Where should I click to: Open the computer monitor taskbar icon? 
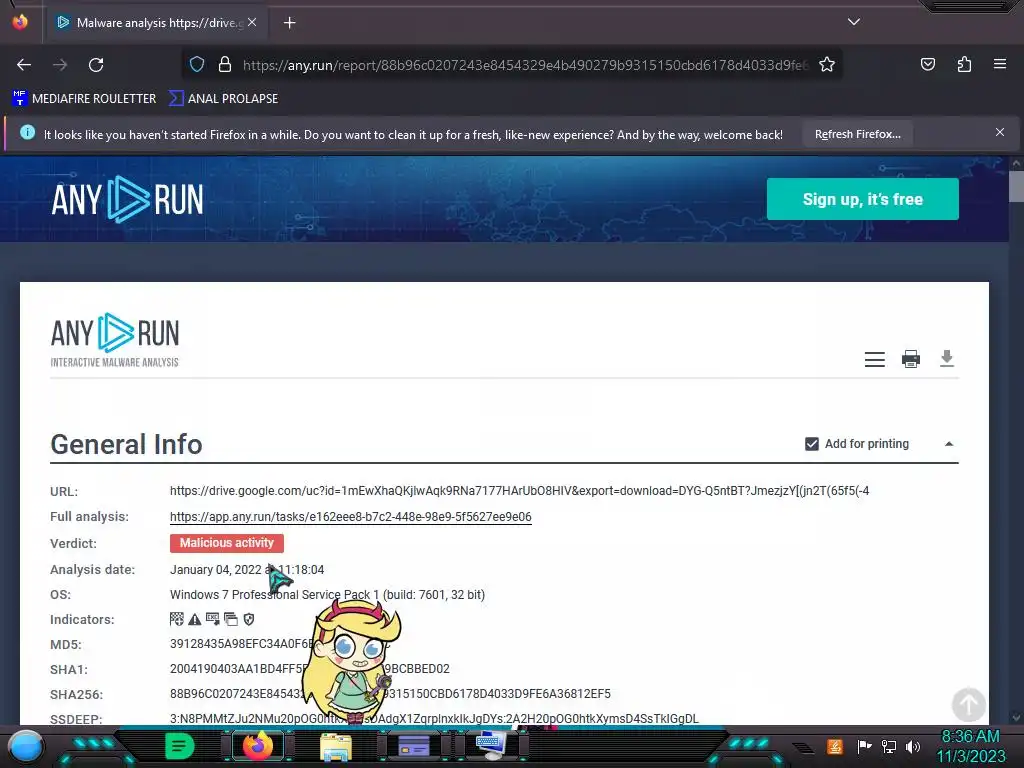pos(491,745)
